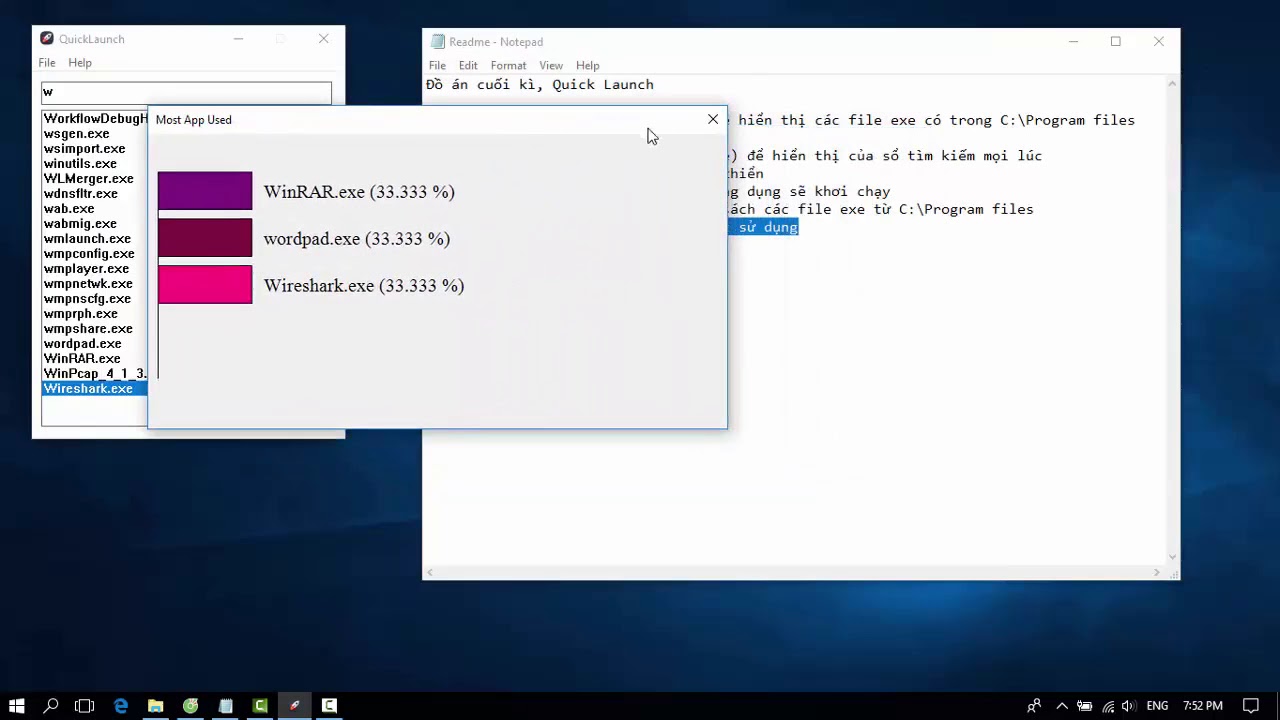The width and height of the screenshot is (1280, 720).
Task: Click the purple WinRAR.exe chart bar
Action: coord(205,191)
